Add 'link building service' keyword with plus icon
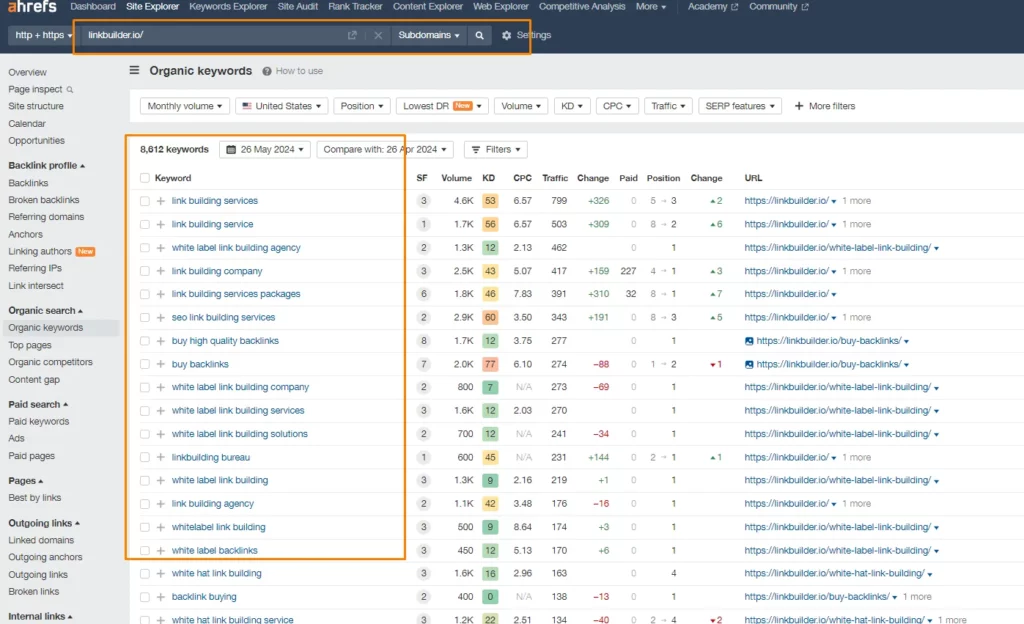Image resolution: width=1024 pixels, height=624 pixels. coord(161,225)
